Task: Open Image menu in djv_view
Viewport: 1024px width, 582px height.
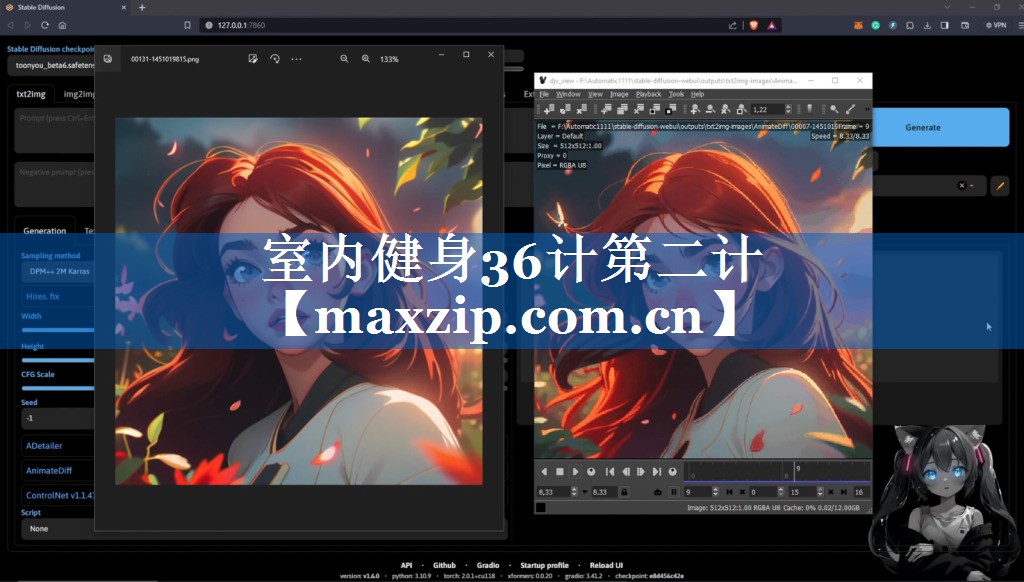Action: (619, 94)
